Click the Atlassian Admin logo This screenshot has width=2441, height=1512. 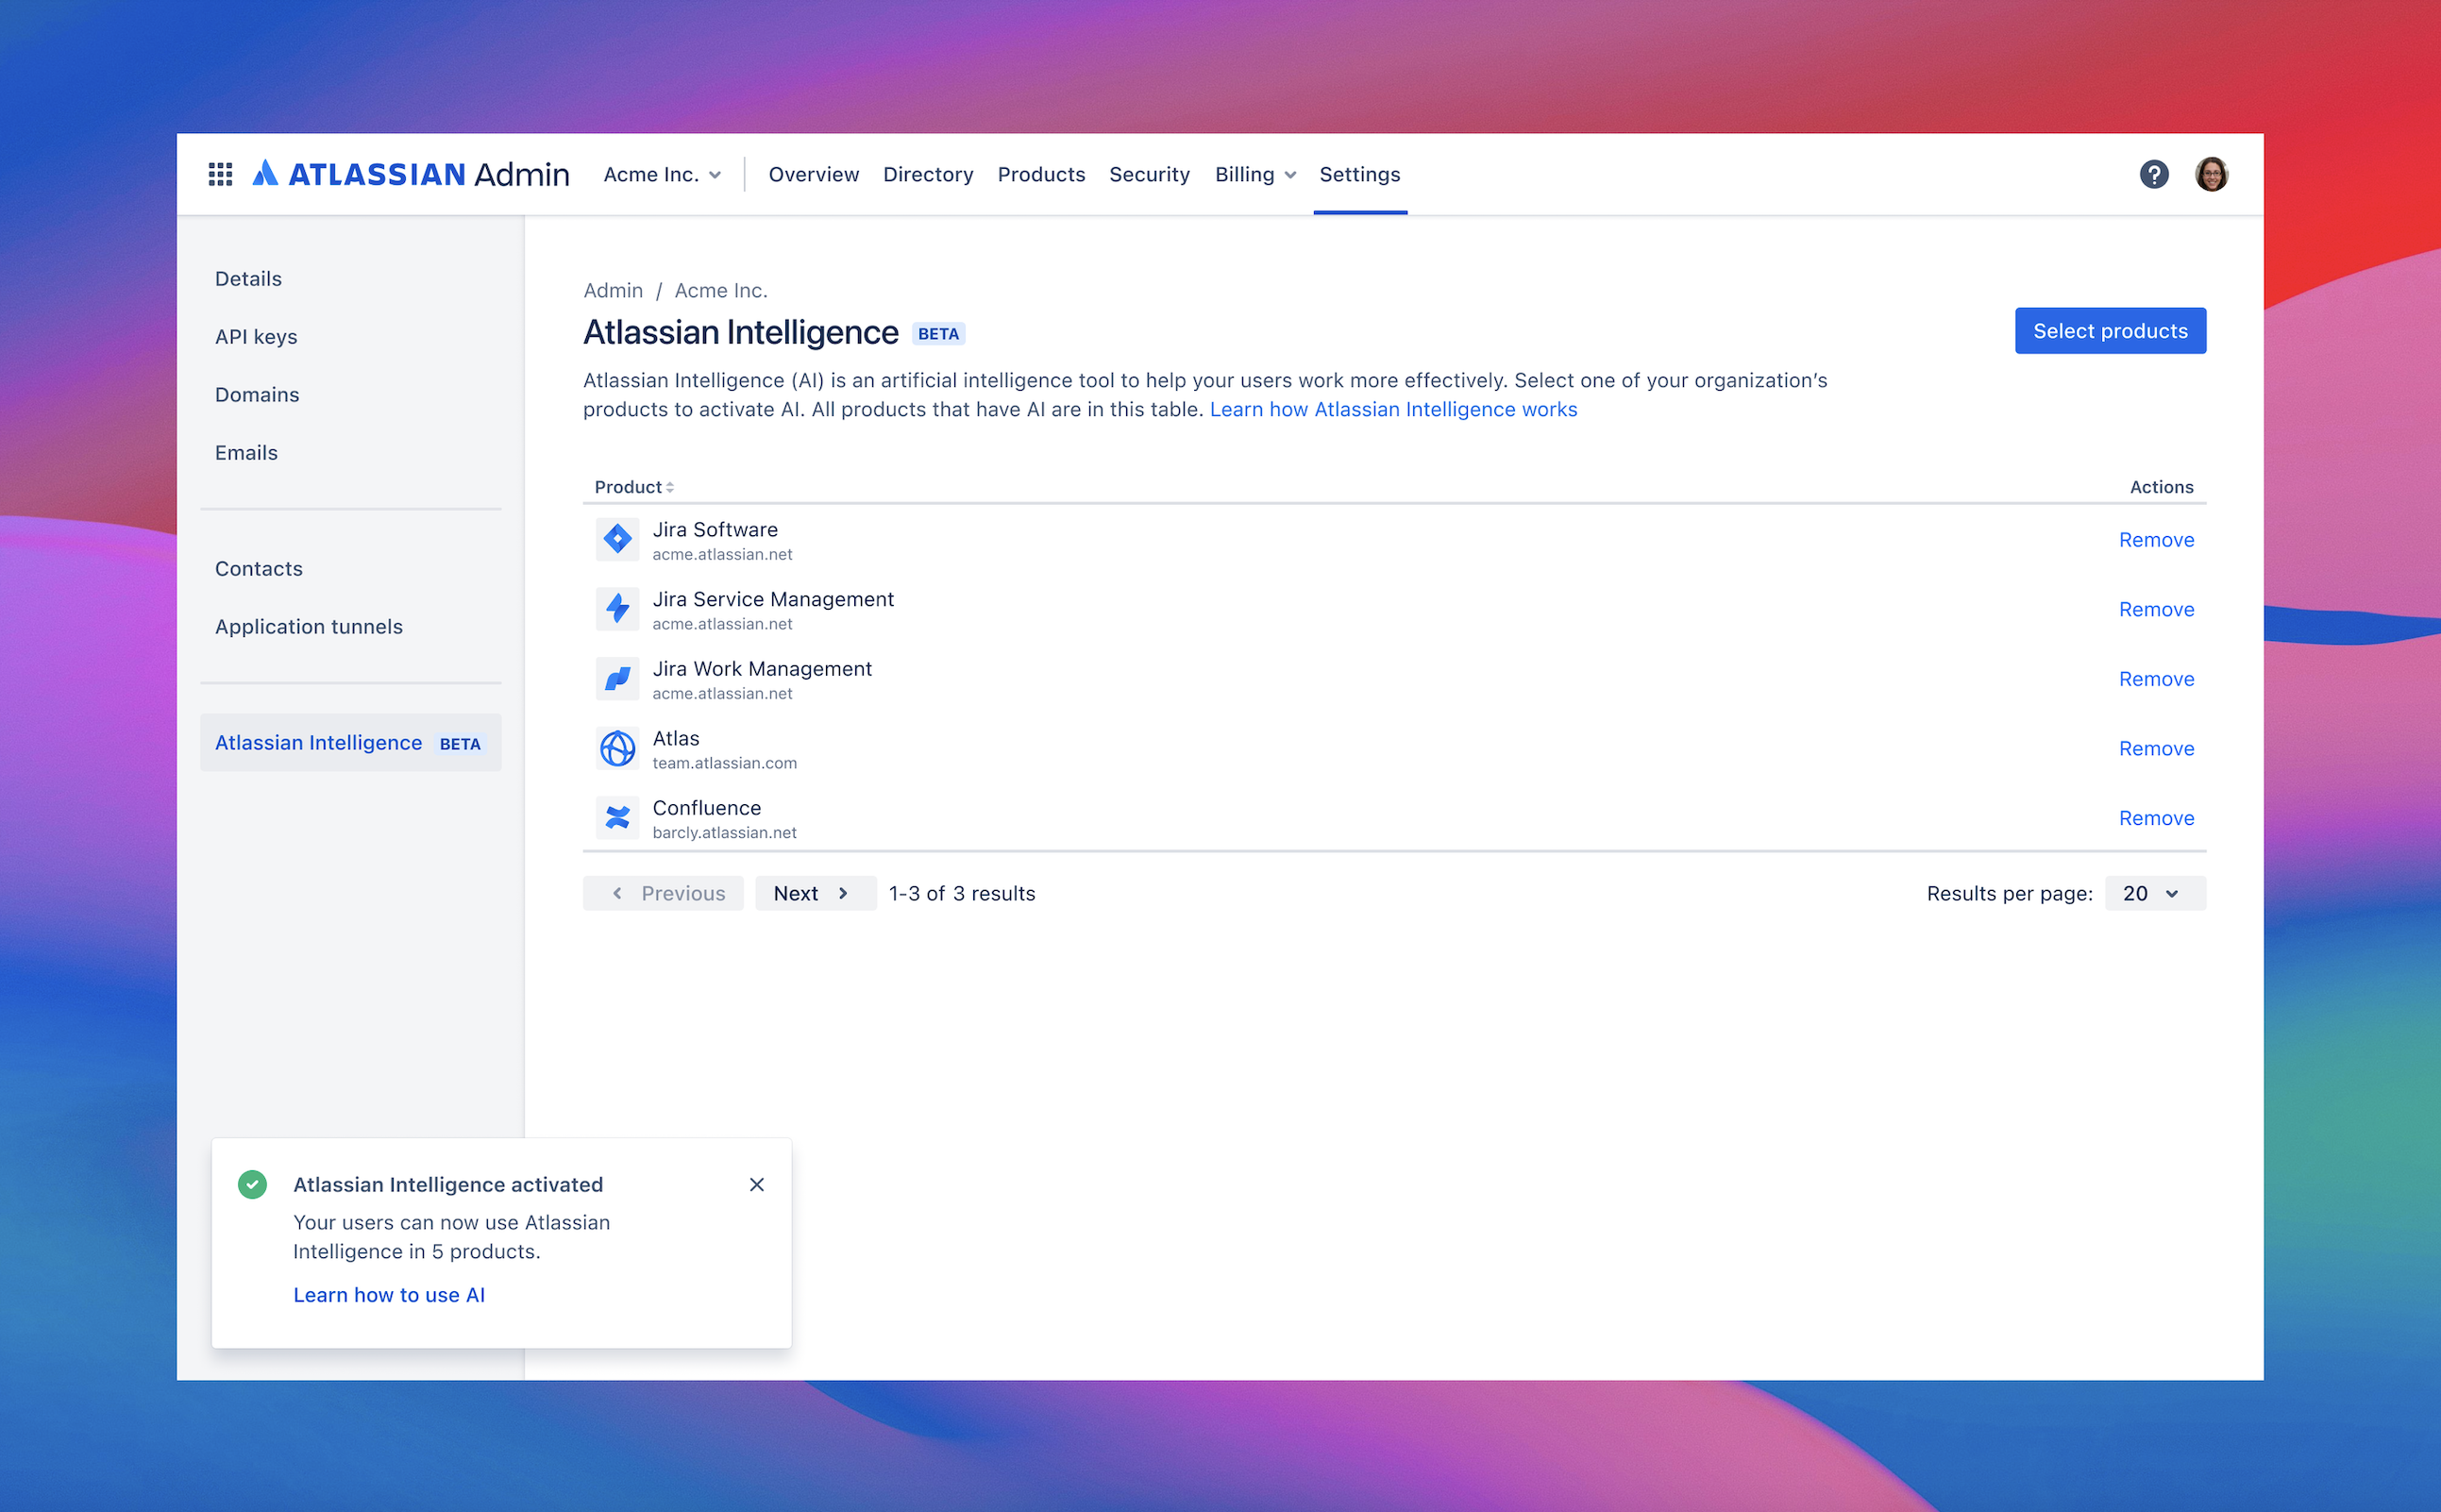(410, 174)
